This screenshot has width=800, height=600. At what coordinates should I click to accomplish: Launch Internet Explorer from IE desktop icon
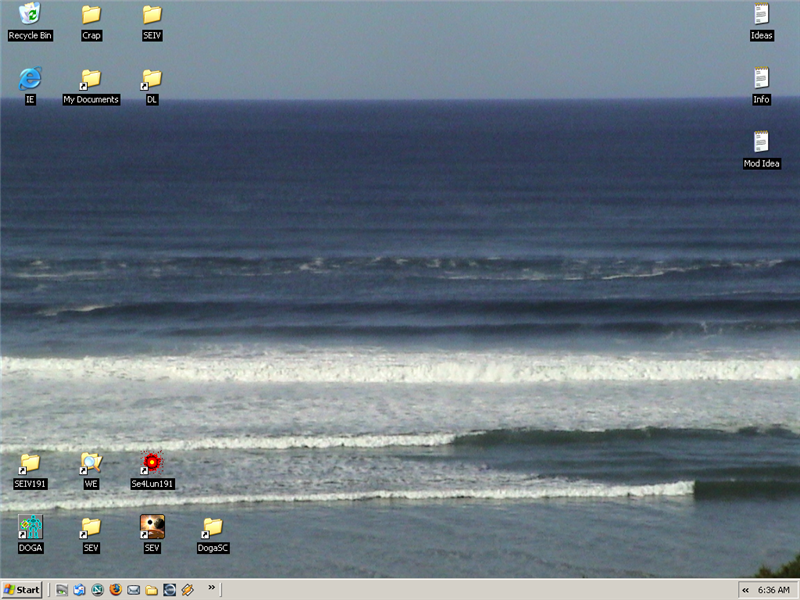click(x=30, y=79)
